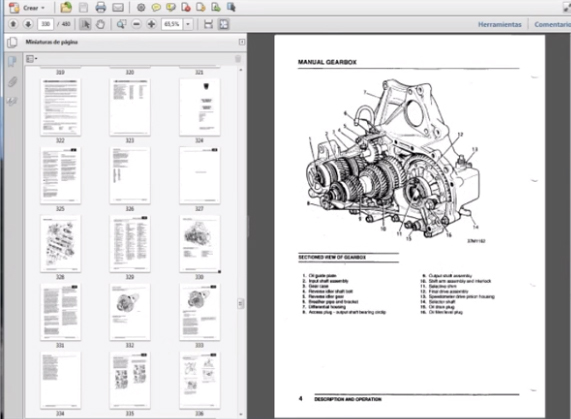Viewport: 571px width, 419px height.
Task: Open the zoom level dropdown arrow
Action: [x=188, y=24]
